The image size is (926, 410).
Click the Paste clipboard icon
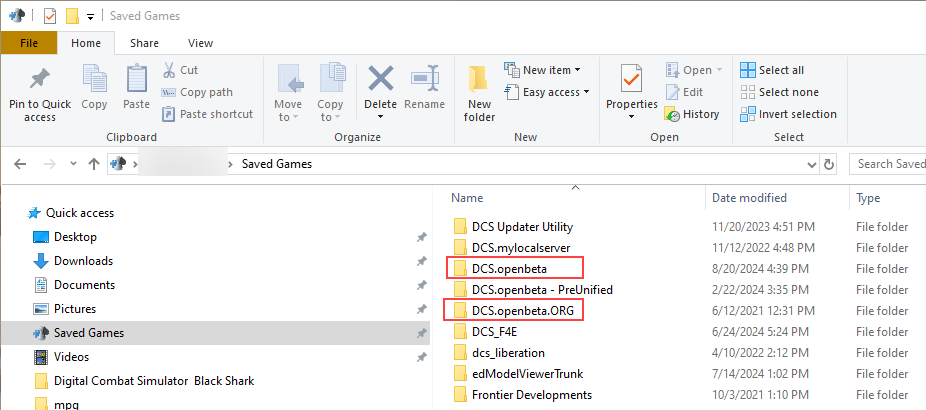(x=136, y=79)
